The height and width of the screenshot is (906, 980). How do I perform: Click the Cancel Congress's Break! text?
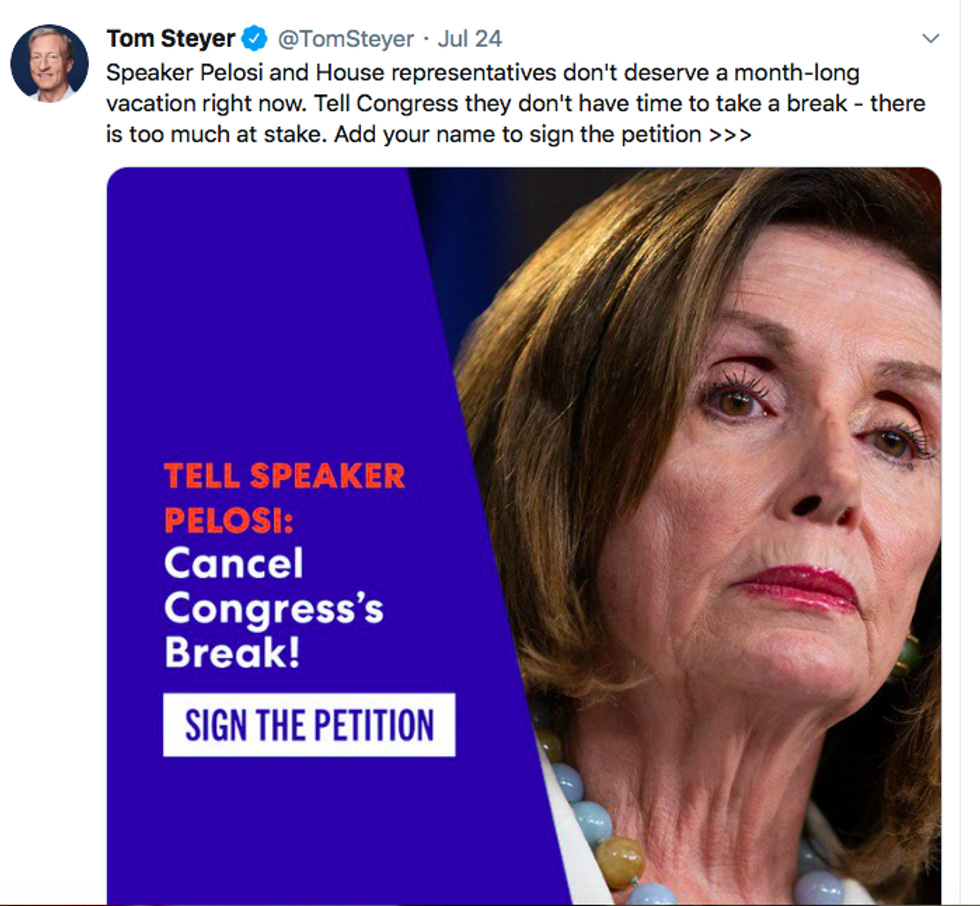point(274,607)
